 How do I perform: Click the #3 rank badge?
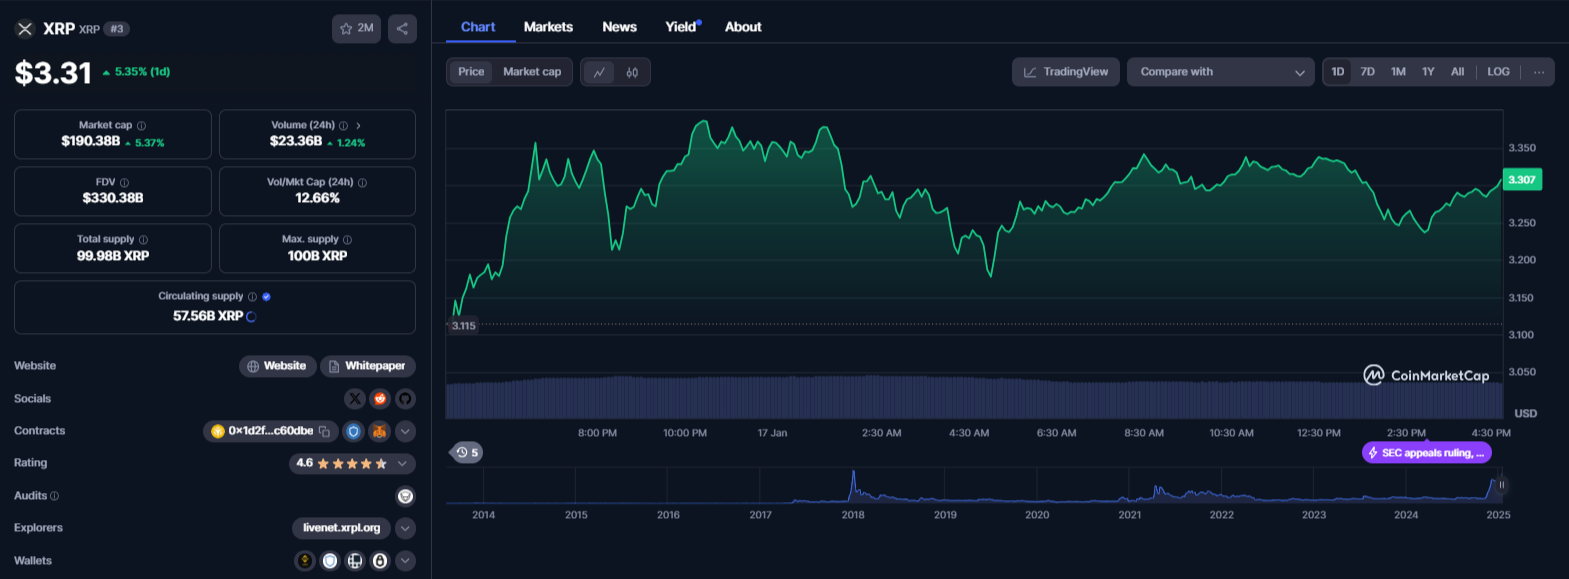point(117,29)
